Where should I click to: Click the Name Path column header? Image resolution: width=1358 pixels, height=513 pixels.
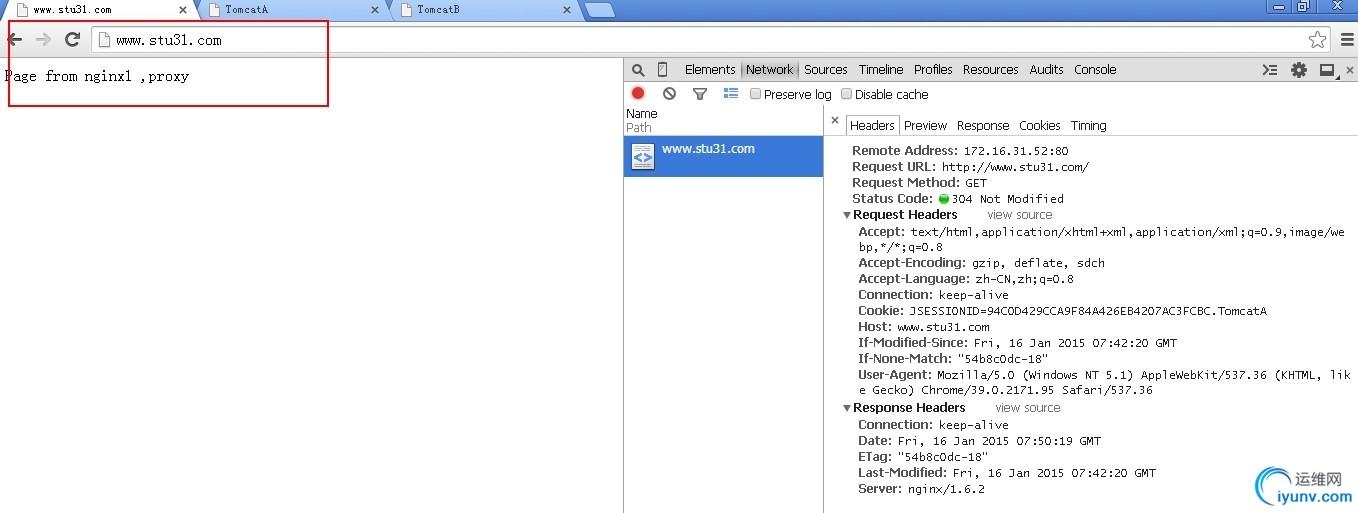723,121
